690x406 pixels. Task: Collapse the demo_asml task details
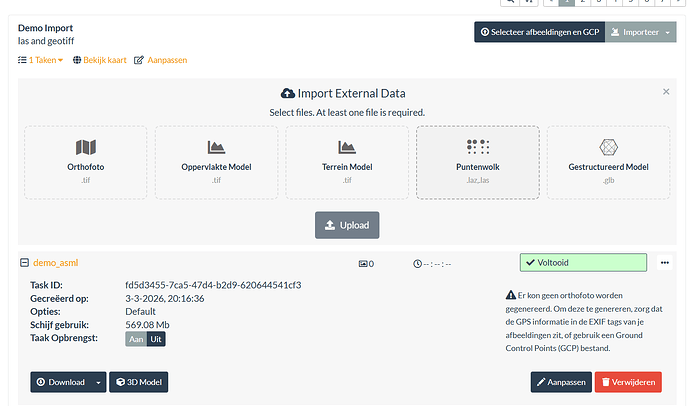25,263
